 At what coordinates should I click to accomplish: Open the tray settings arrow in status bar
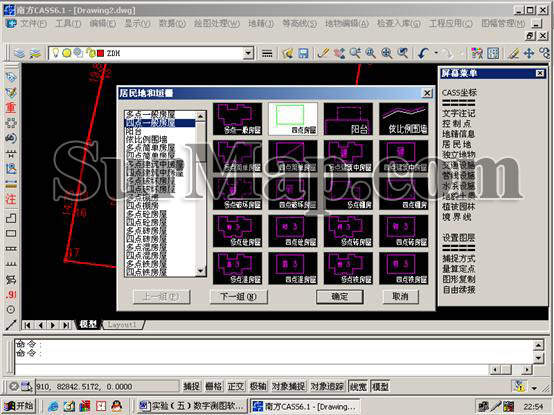tap(534, 388)
